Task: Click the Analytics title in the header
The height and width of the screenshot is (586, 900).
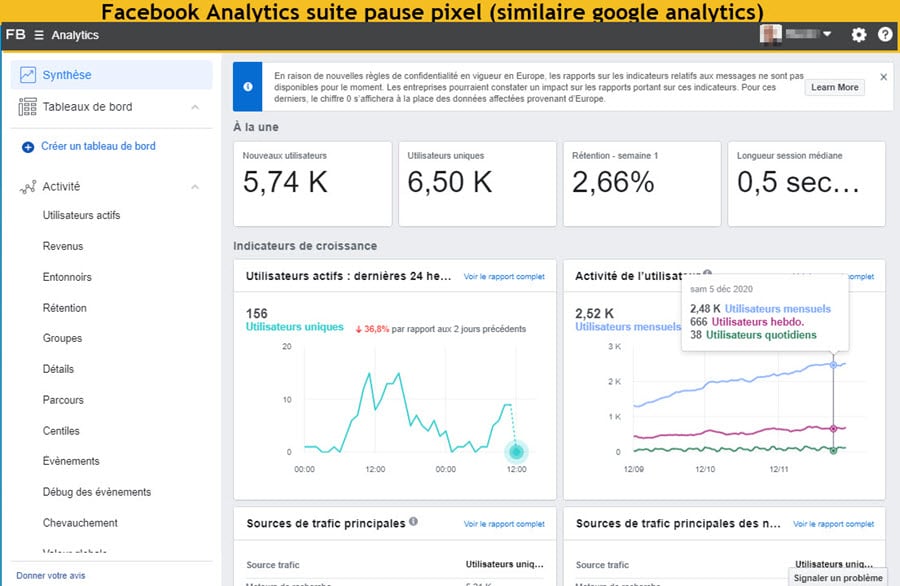Action: click(x=75, y=35)
